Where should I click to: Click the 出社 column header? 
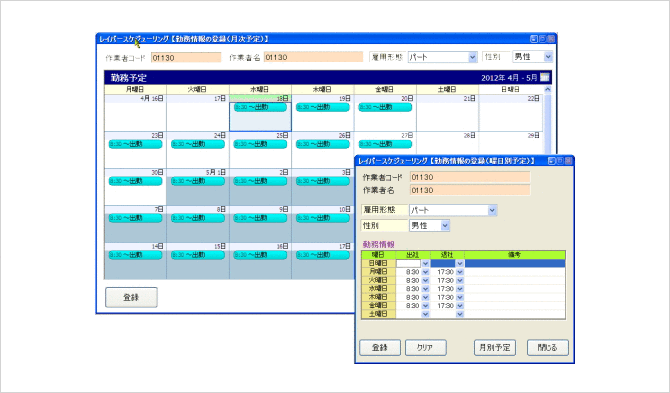[412, 255]
